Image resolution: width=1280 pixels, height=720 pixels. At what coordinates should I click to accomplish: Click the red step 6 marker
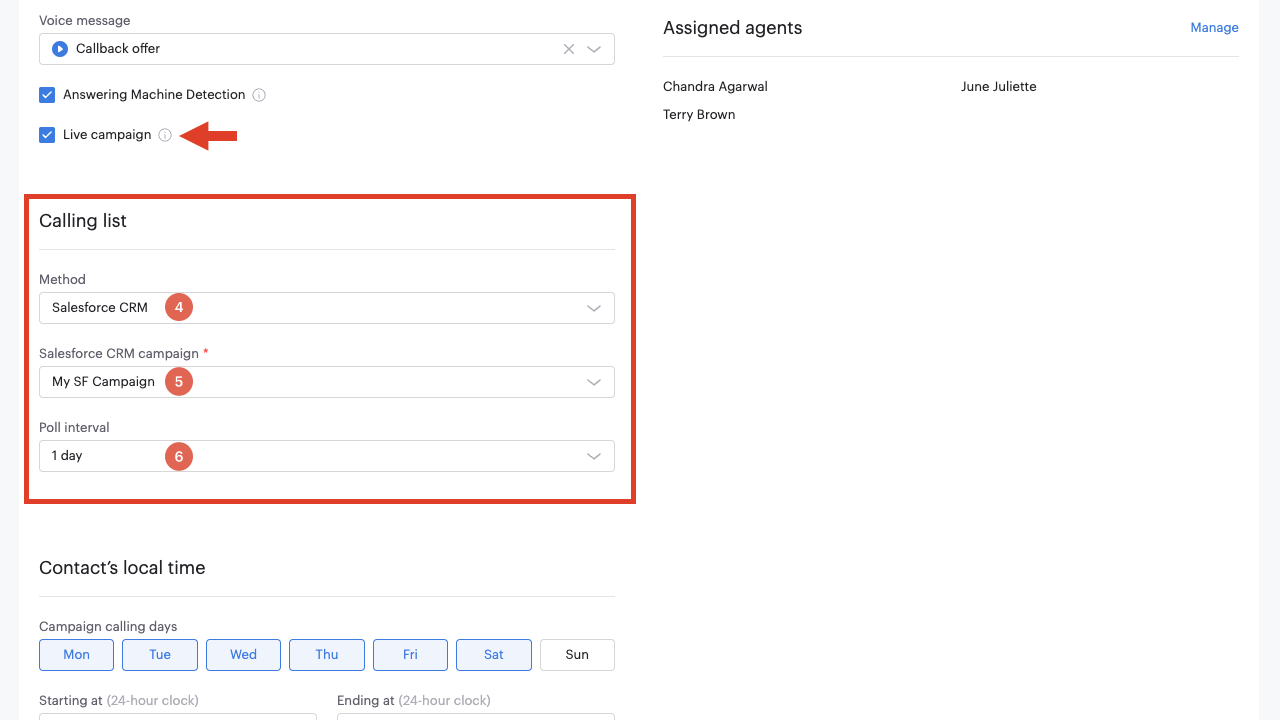pyautogui.click(x=179, y=456)
